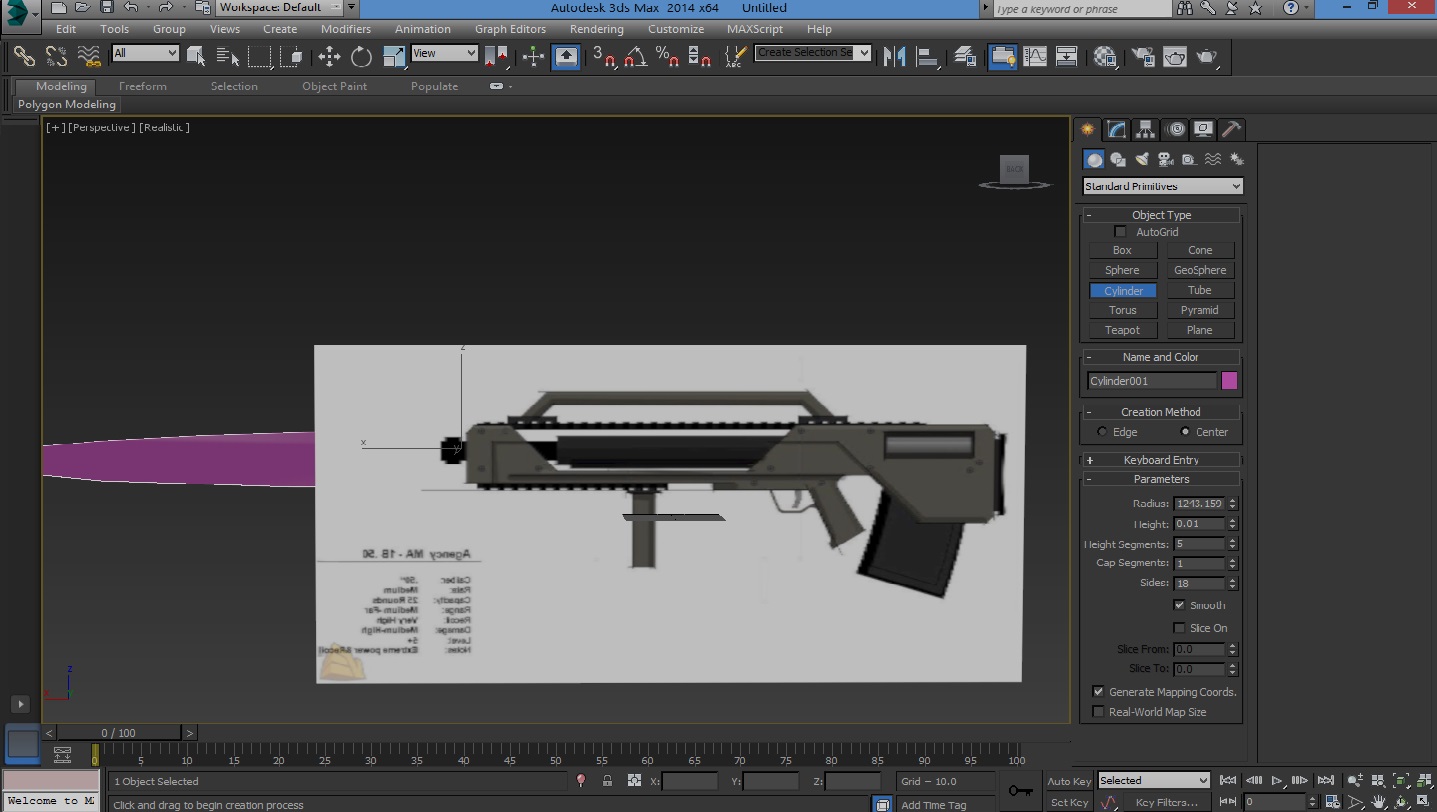Open the Select by Name list

[x=228, y=56]
